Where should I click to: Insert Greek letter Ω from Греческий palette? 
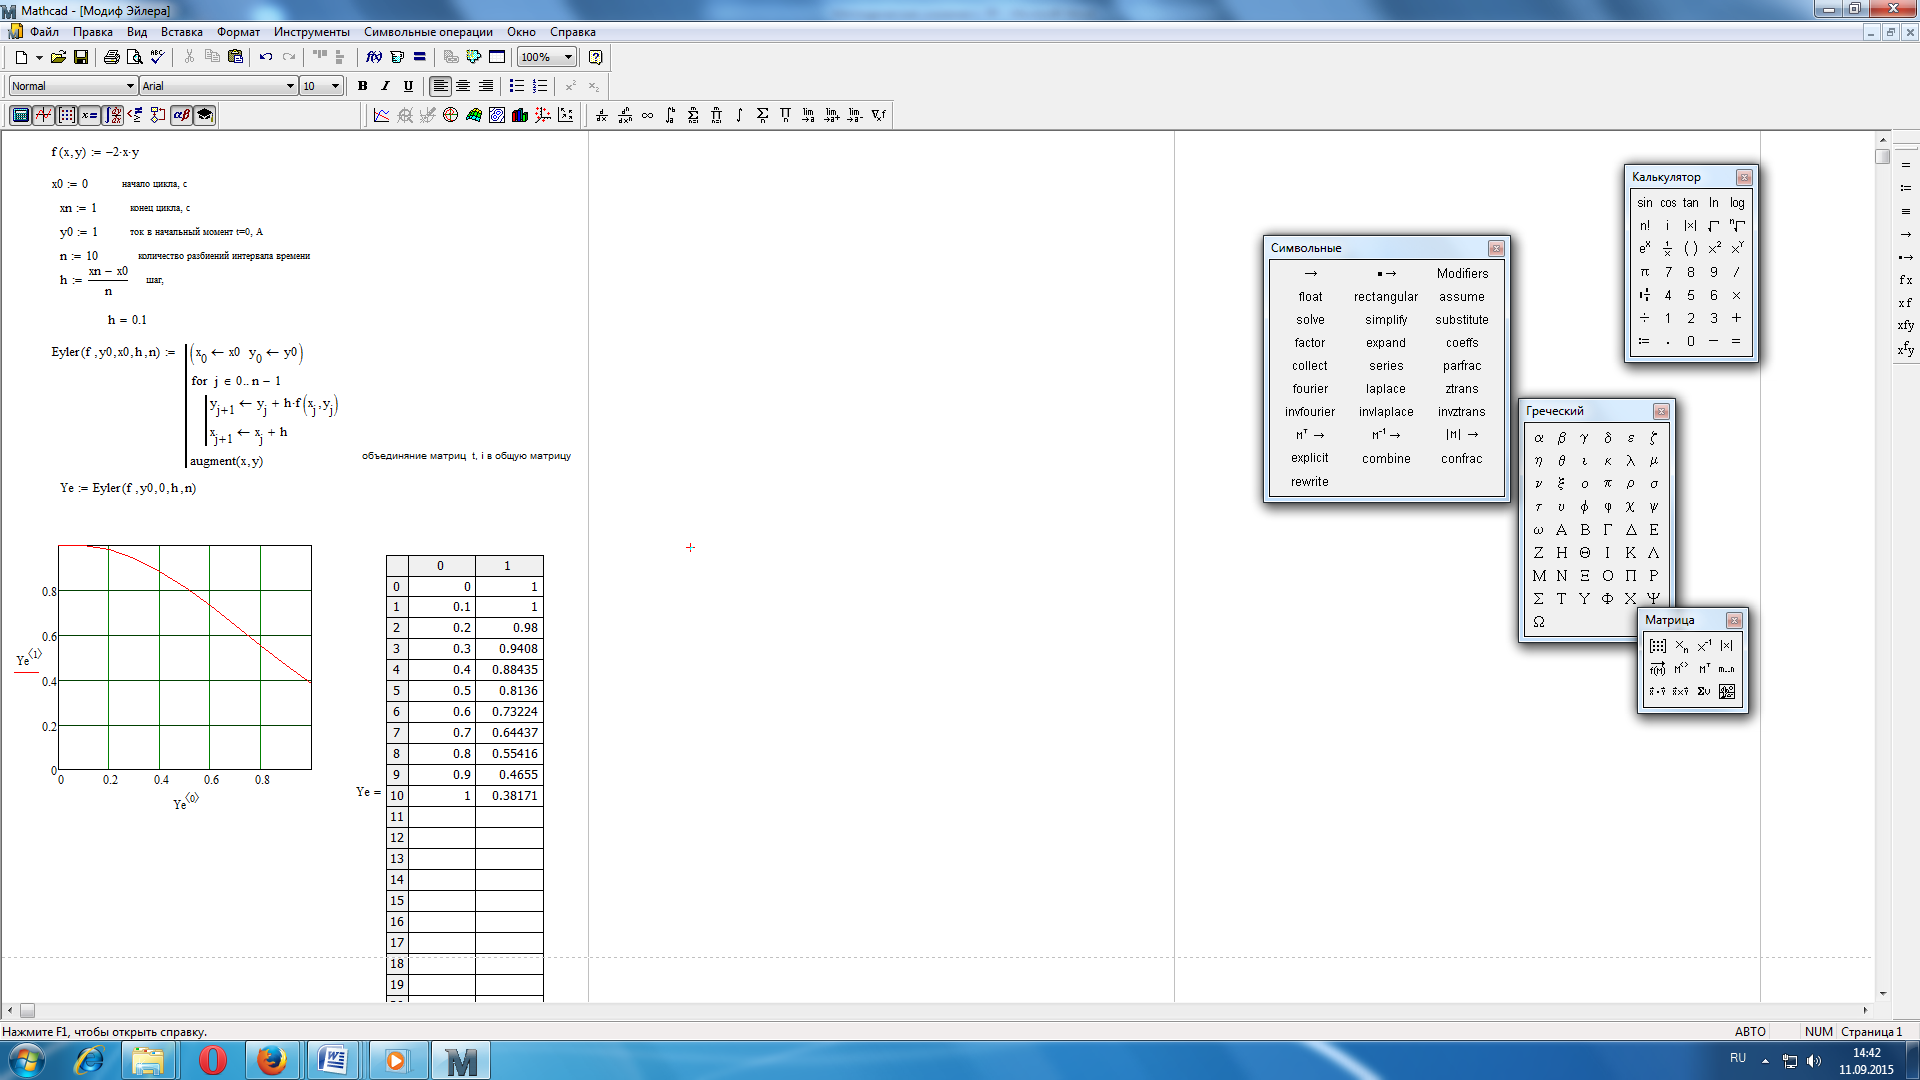[x=1539, y=622]
